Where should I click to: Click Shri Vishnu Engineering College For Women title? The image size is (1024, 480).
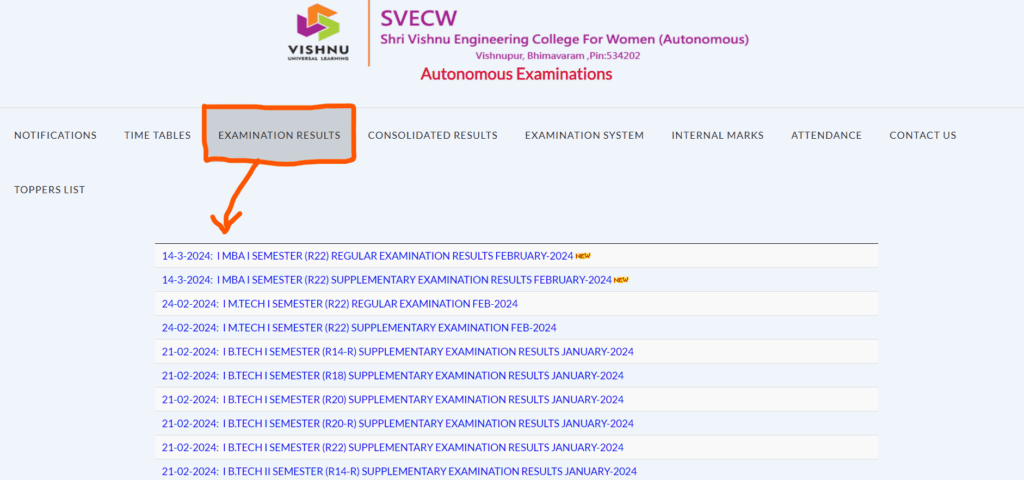pyautogui.click(x=565, y=40)
